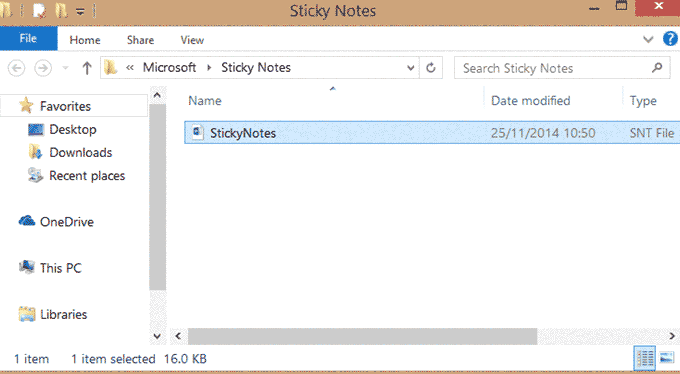Open Downloads in the navigation pane
This screenshot has height=374, width=680.
81,153
